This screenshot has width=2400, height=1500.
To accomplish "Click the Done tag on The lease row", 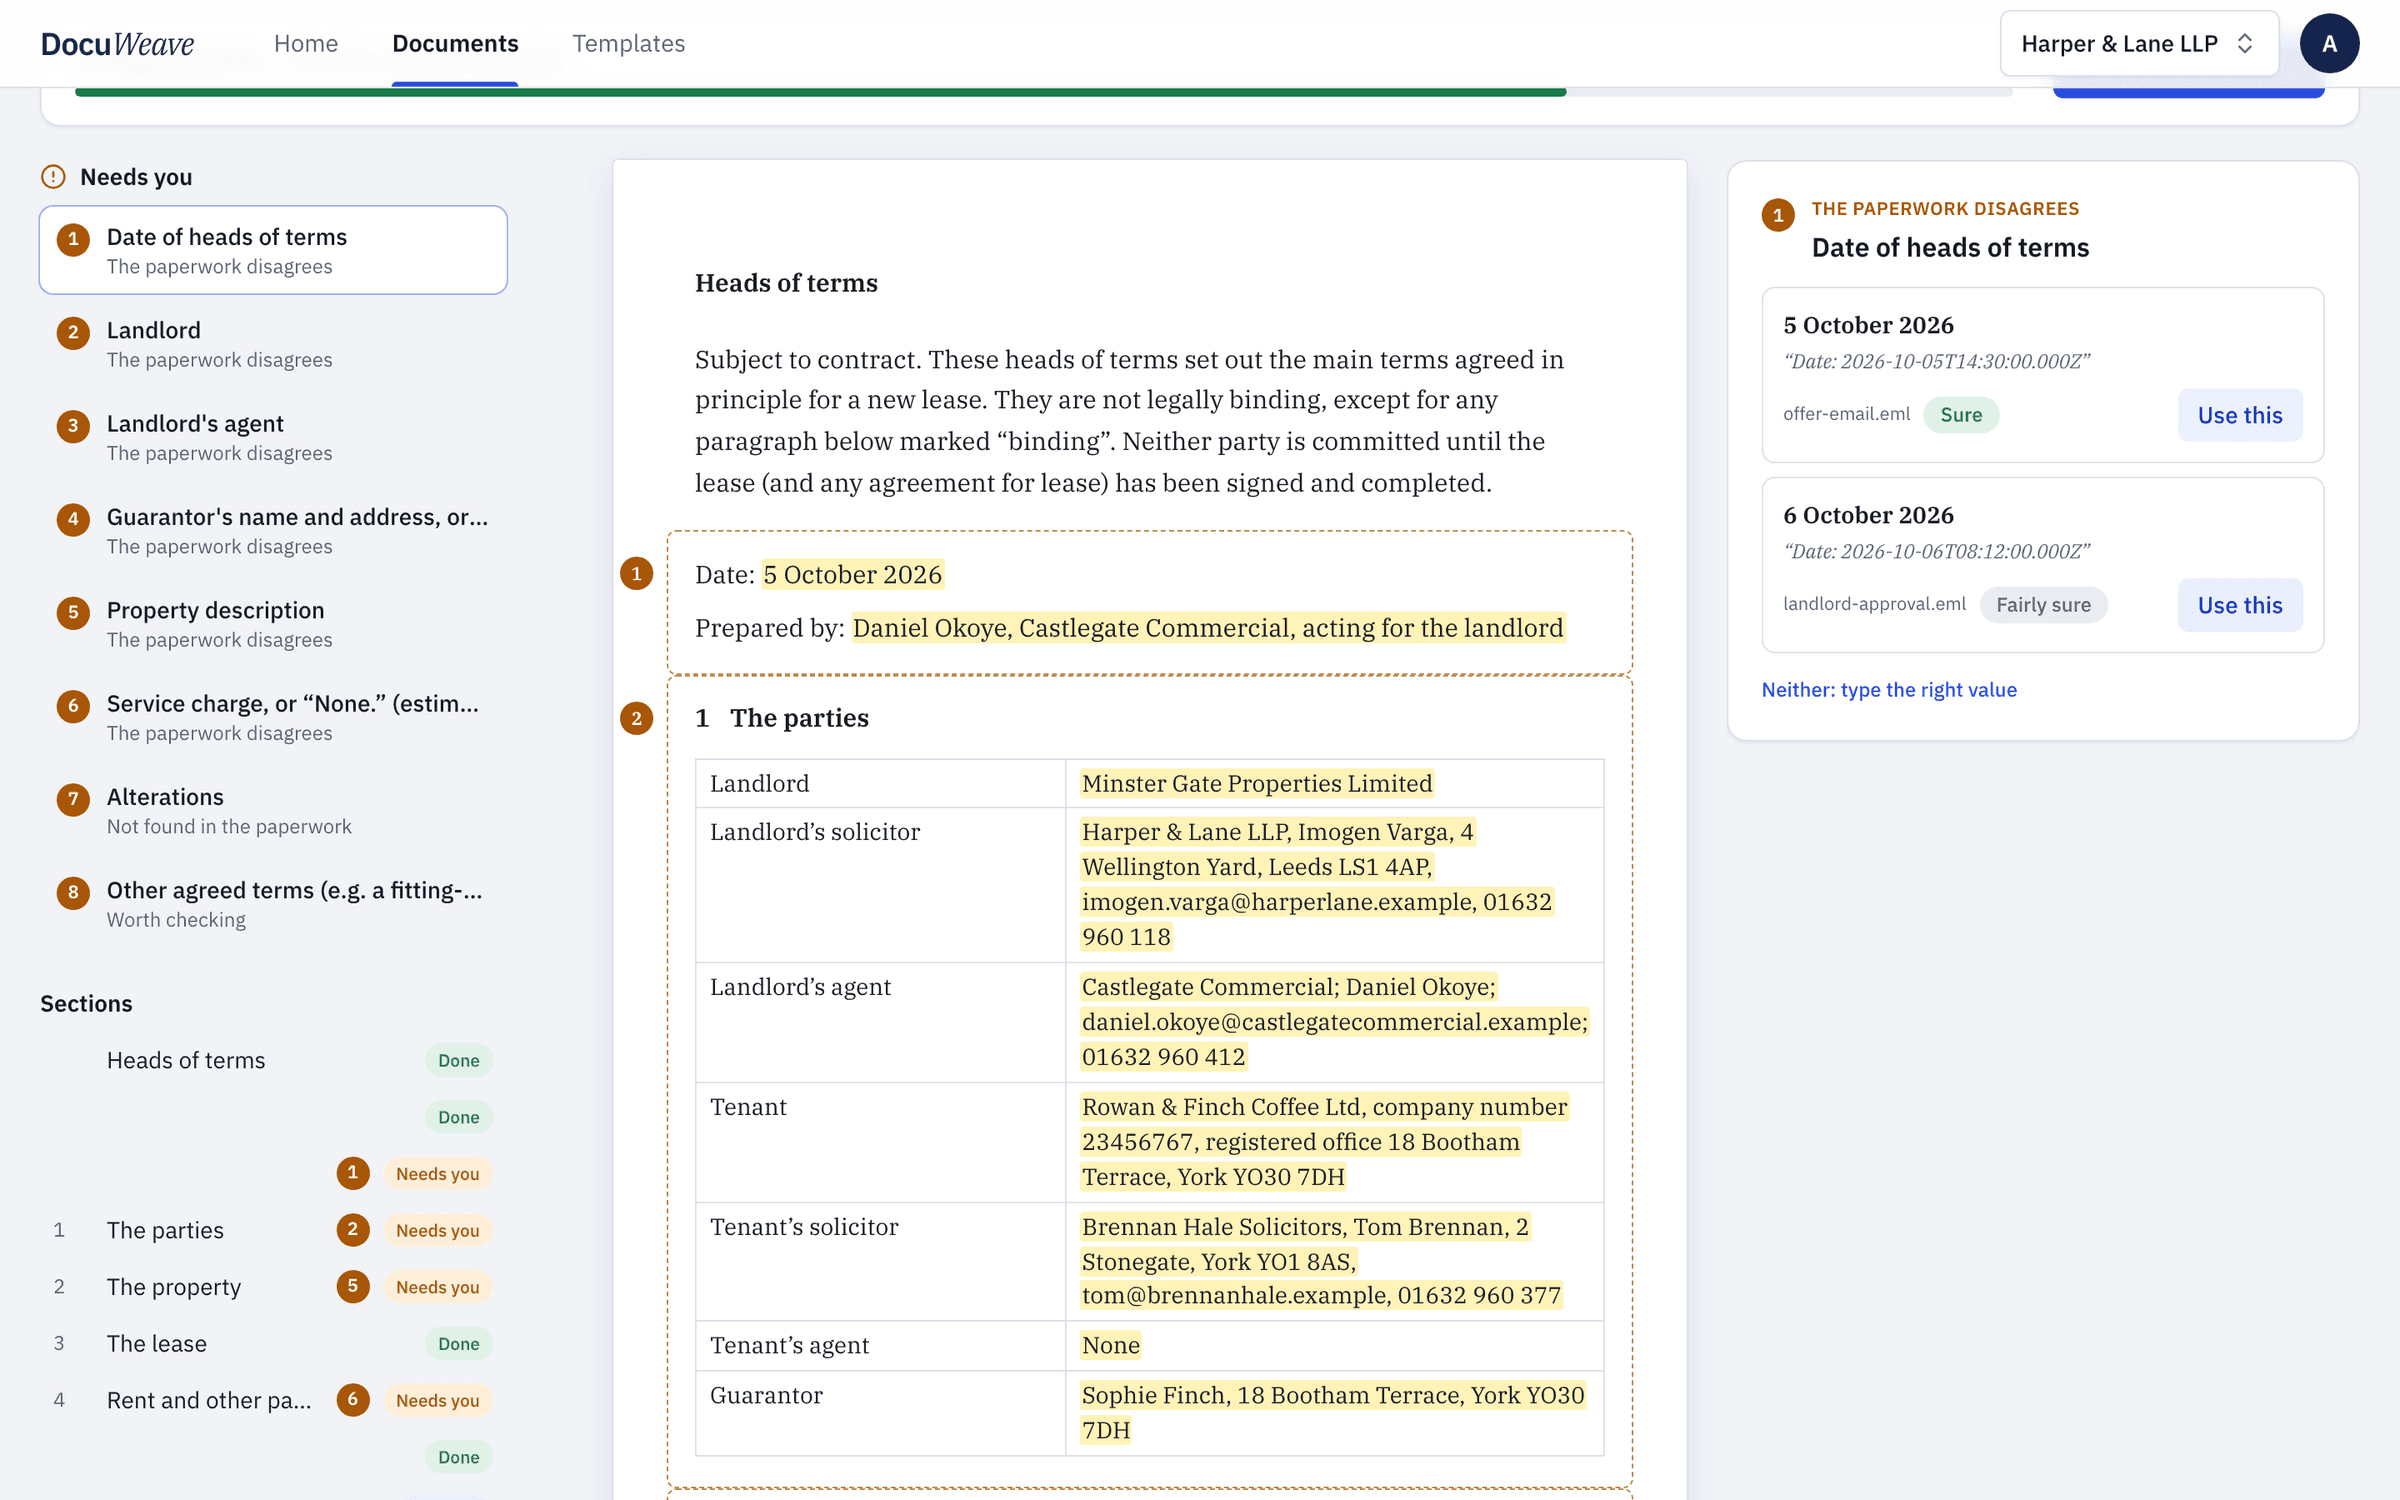I will click(x=458, y=1343).
